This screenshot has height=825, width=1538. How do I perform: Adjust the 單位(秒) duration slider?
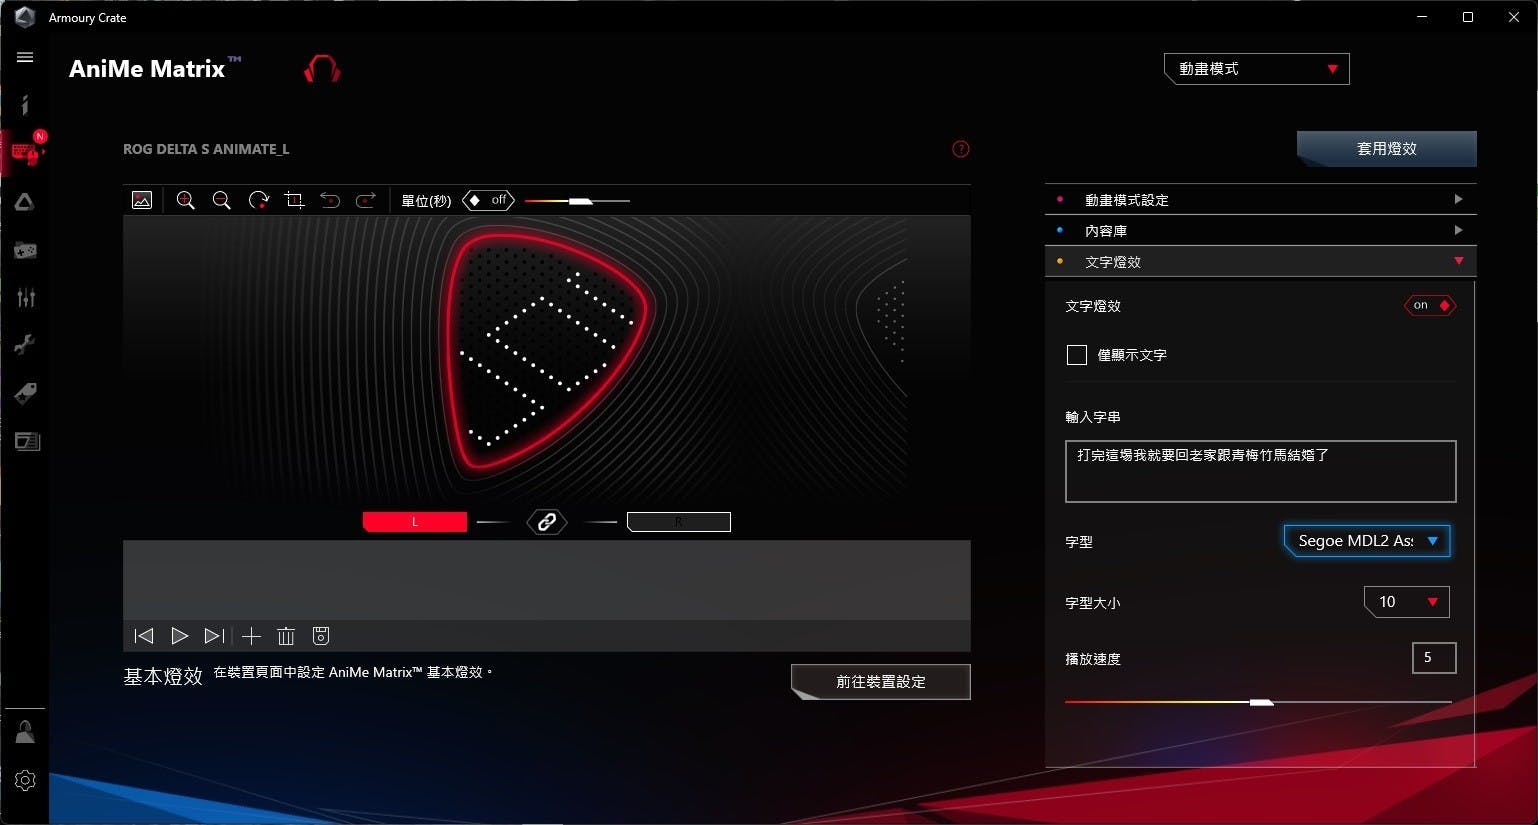tap(578, 201)
